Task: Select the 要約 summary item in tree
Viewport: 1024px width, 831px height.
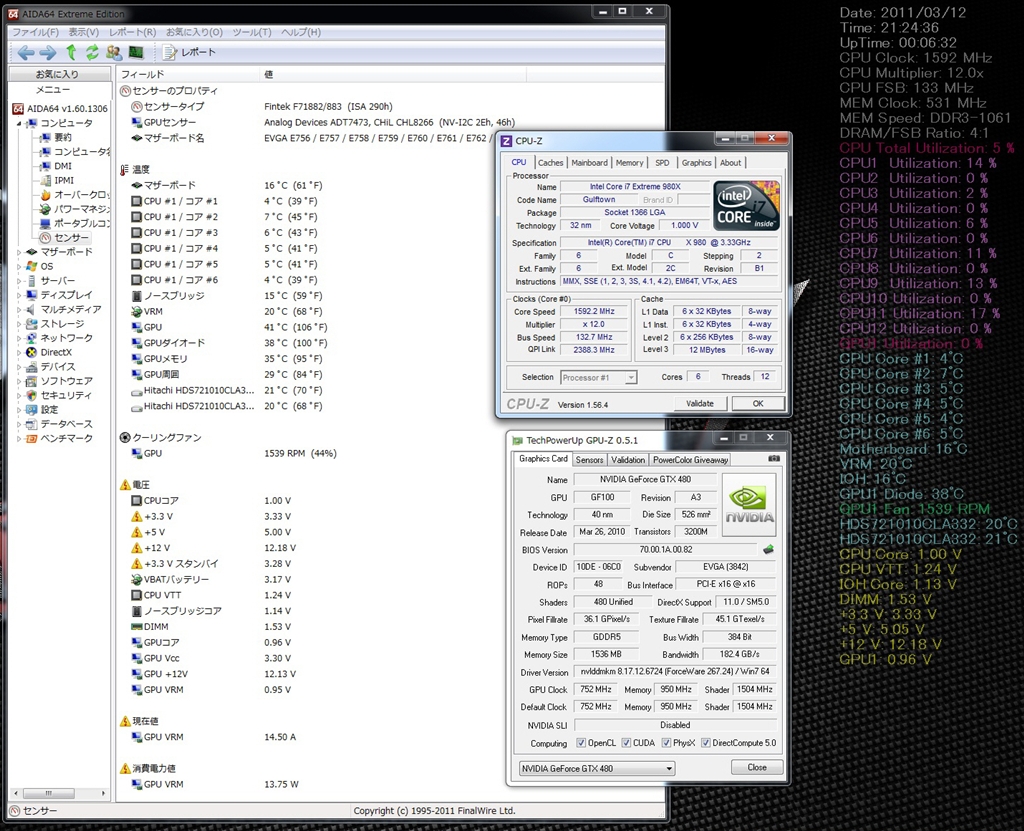Action: point(63,137)
